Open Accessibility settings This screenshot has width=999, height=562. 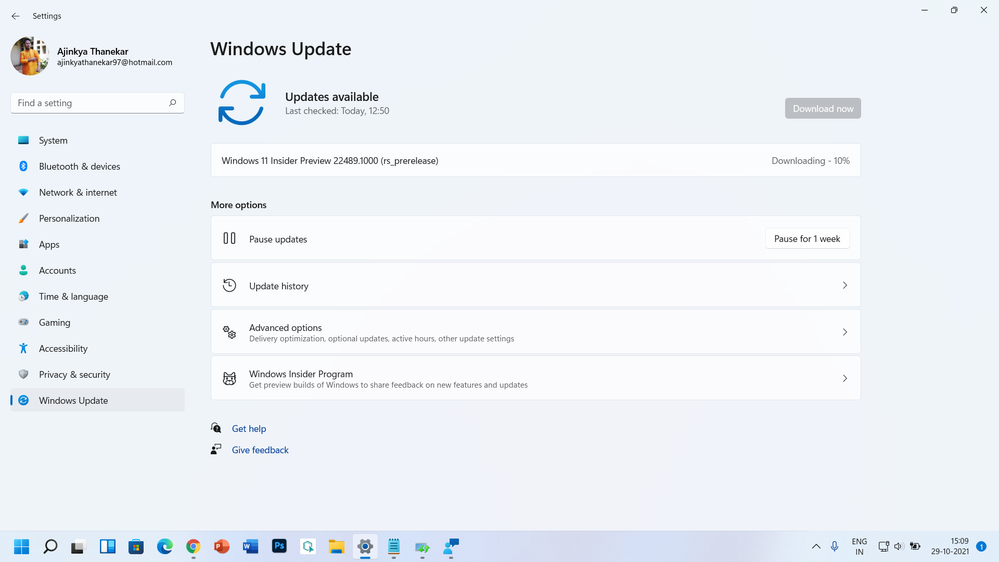pos(97,349)
